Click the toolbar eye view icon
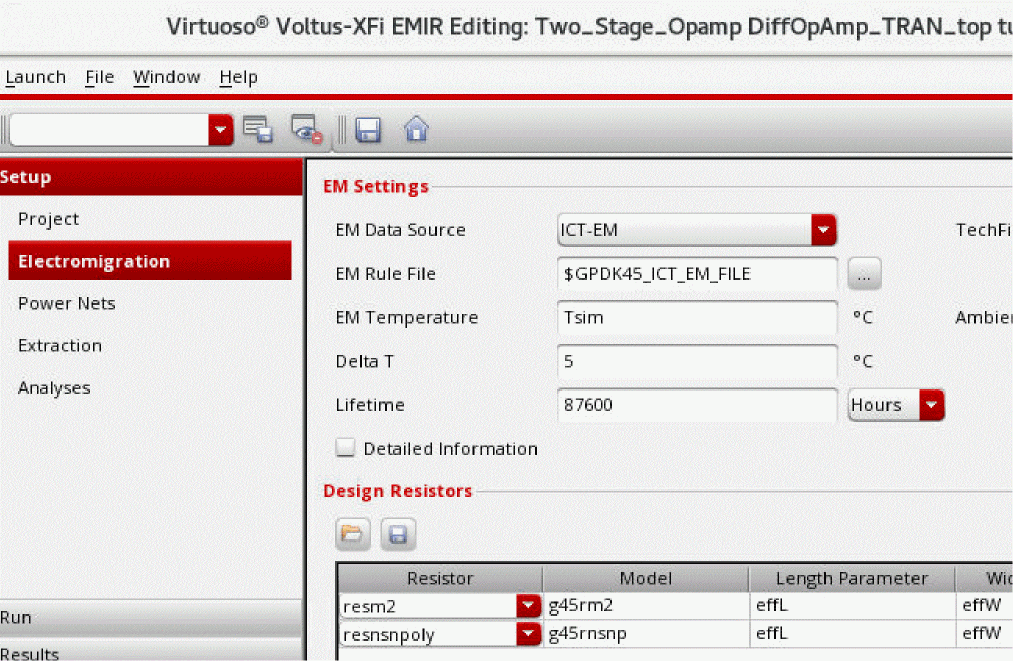 [306, 129]
